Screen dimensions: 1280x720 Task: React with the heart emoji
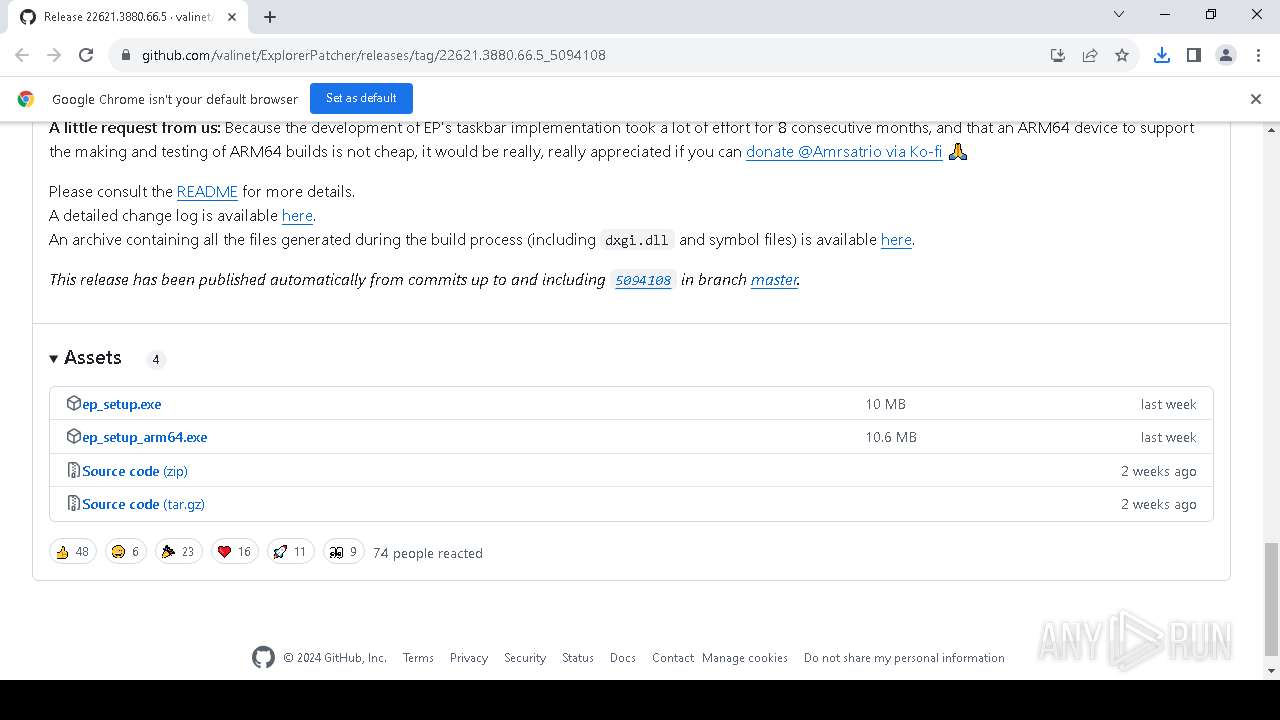click(235, 551)
